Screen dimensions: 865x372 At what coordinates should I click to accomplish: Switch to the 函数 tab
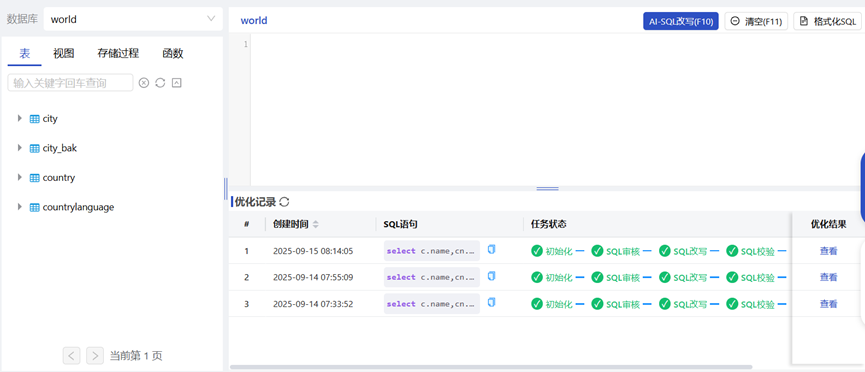click(173, 54)
